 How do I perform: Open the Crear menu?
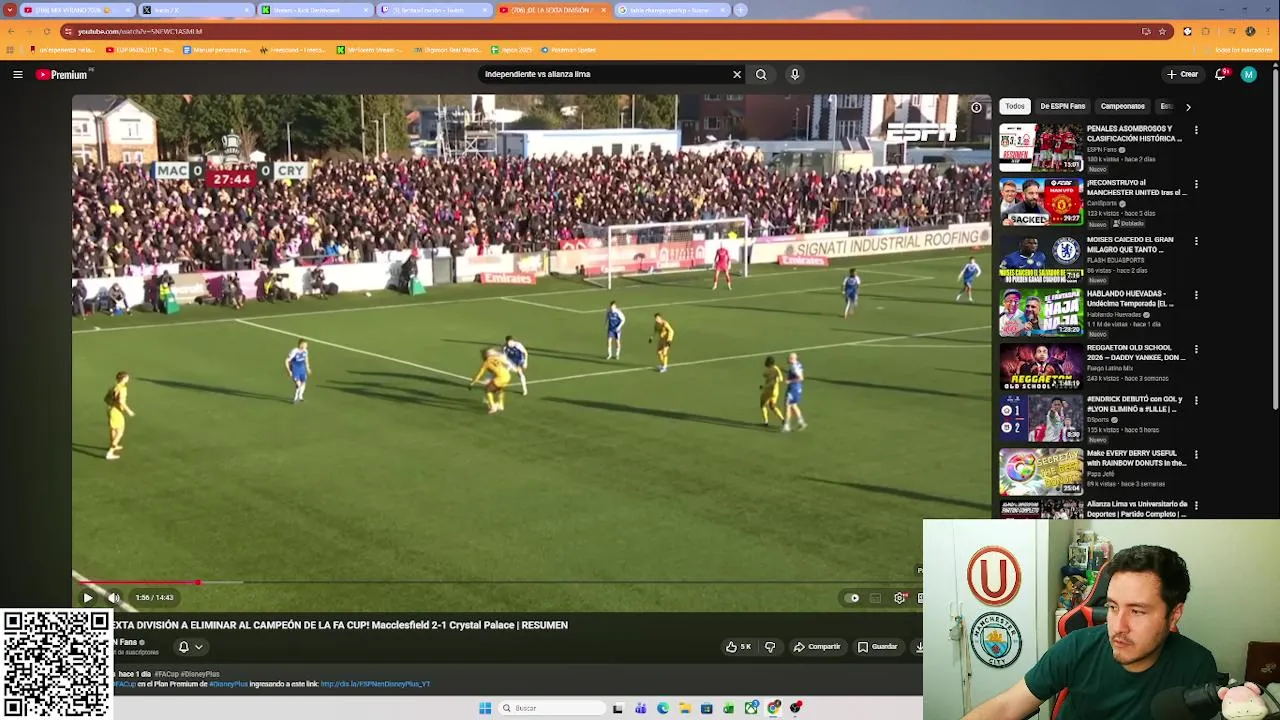[1182, 74]
